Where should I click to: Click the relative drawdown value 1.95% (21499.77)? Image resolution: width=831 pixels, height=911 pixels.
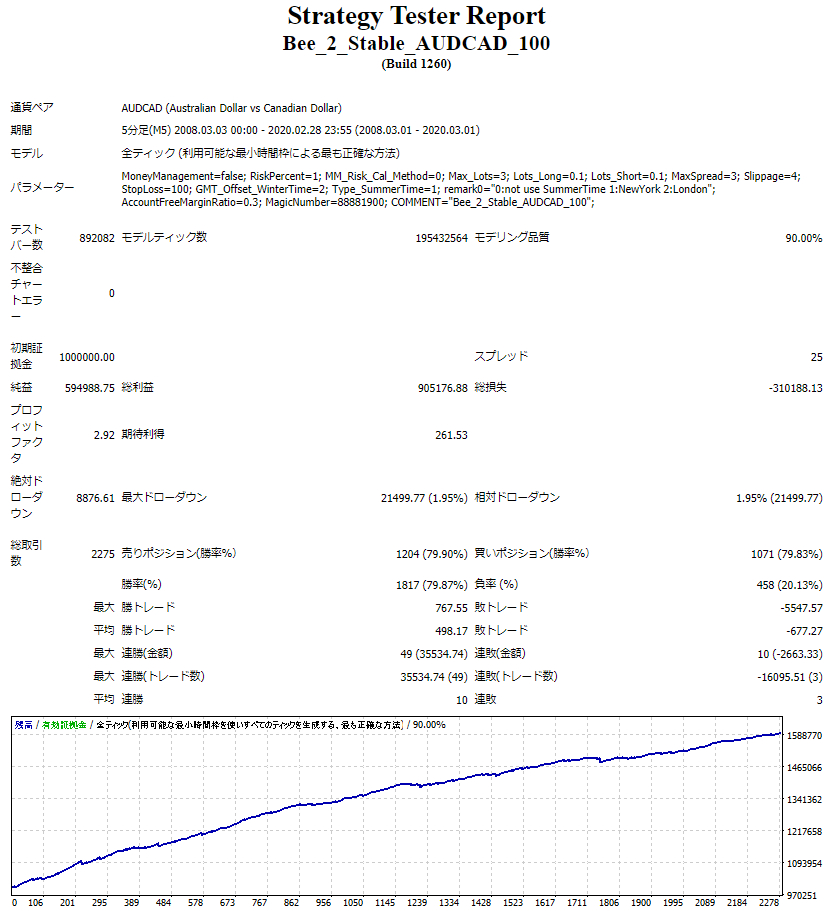point(779,498)
